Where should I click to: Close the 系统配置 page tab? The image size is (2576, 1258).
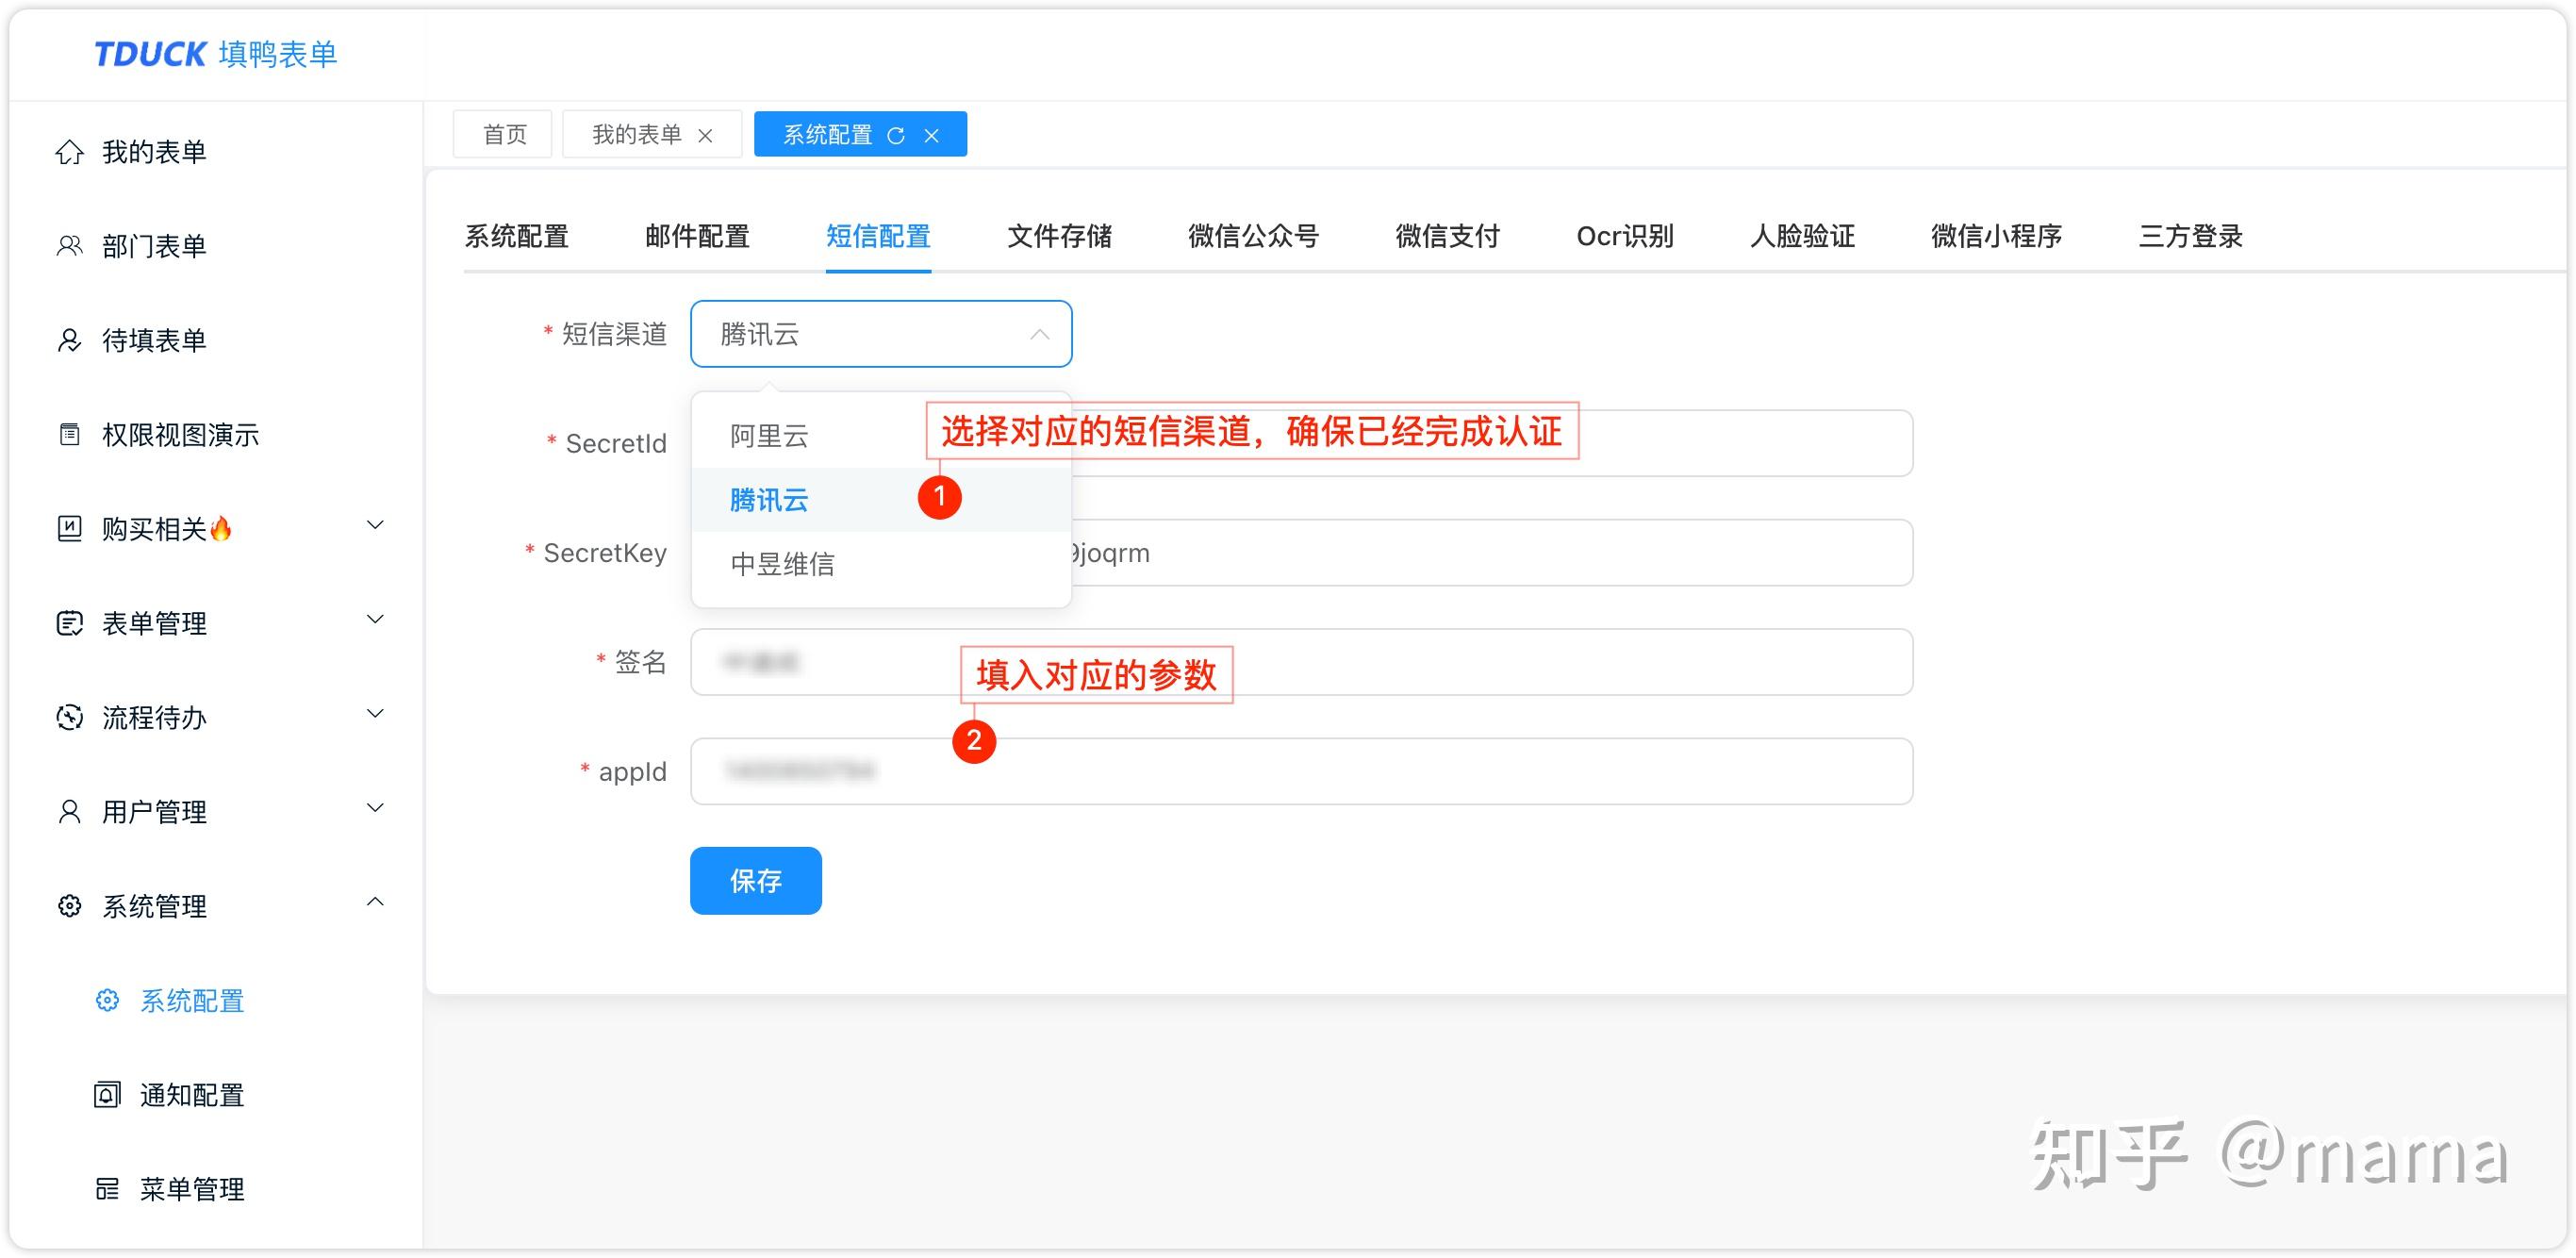(931, 135)
